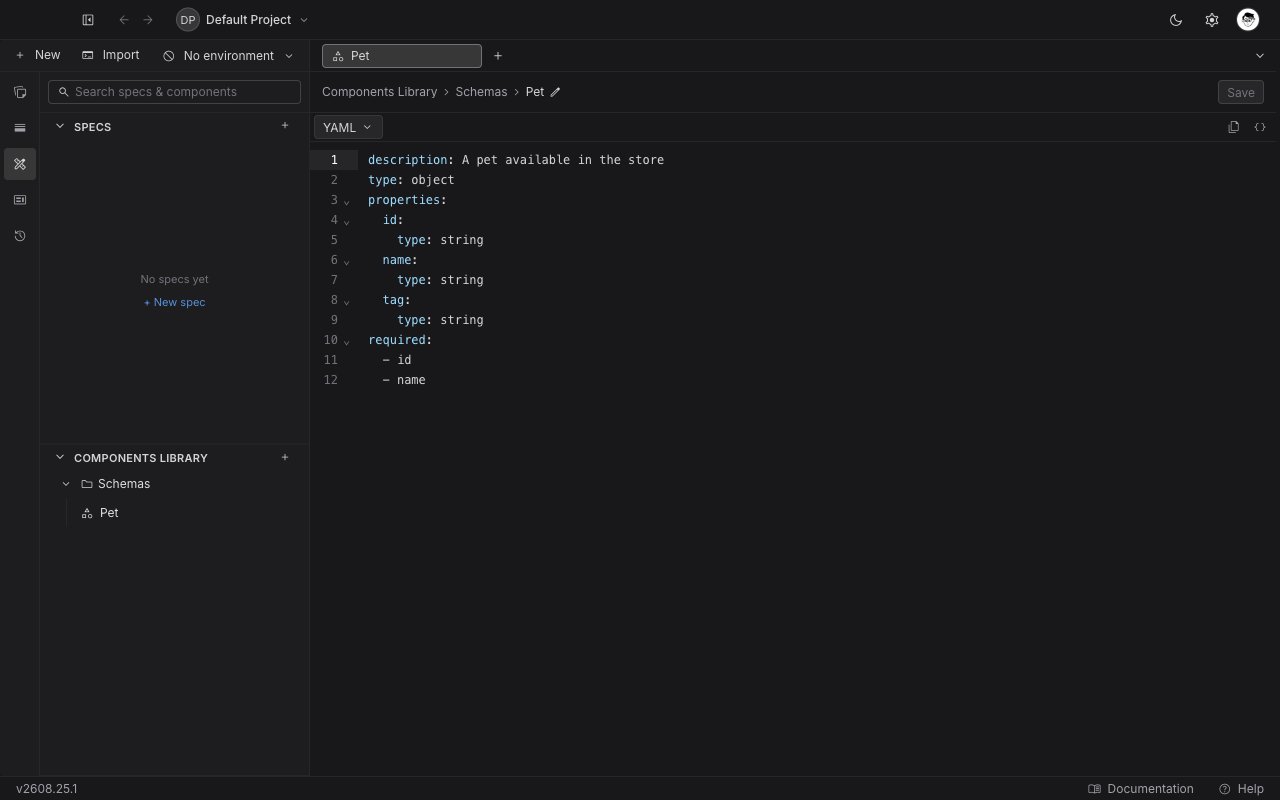Image resolution: width=1280 pixels, height=800 pixels.
Task: Click 'type: object' line
Action: (x=411, y=180)
